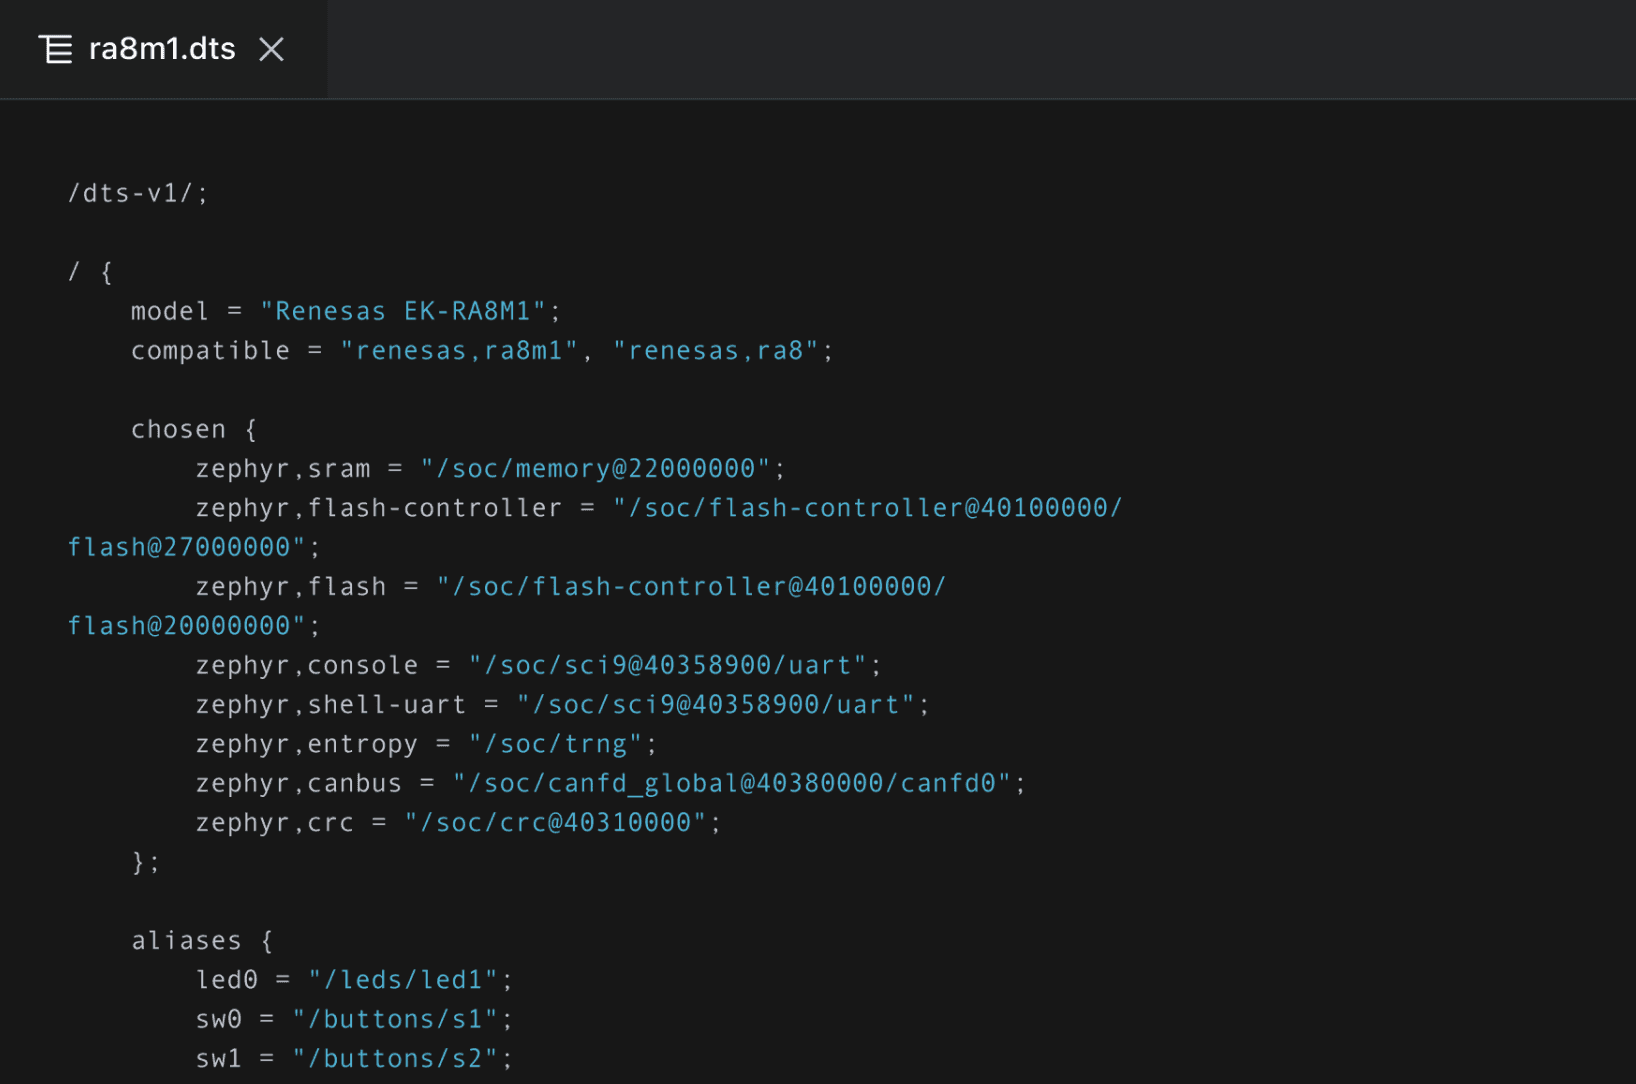Click the zephyr,crc property name
The width and height of the screenshot is (1636, 1084).
pyautogui.click(x=275, y=823)
